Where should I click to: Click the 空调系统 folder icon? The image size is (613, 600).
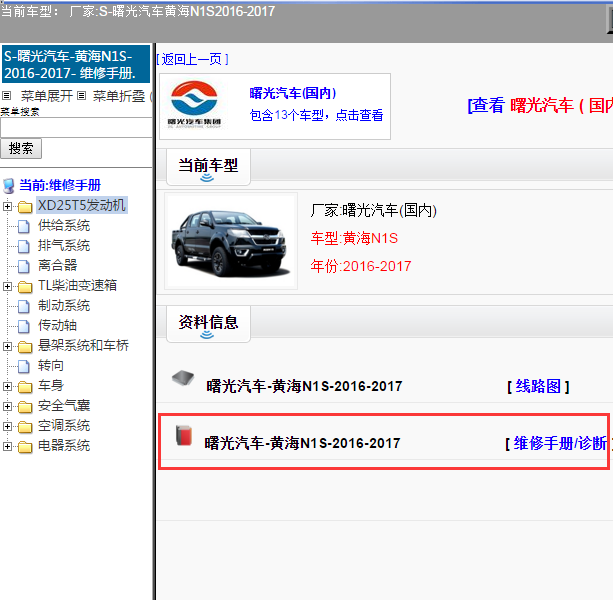(x=25, y=427)
